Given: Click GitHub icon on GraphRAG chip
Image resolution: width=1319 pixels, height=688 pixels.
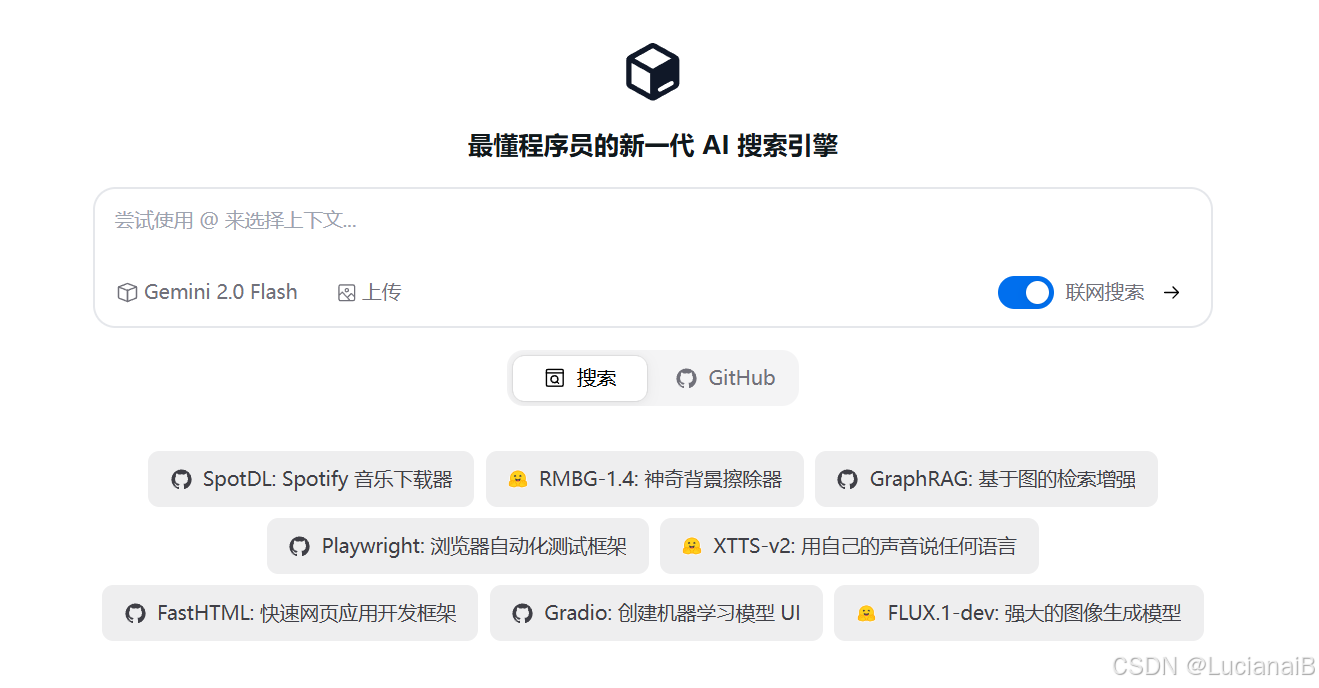Looking at the screenshot, I should (848, 480).
